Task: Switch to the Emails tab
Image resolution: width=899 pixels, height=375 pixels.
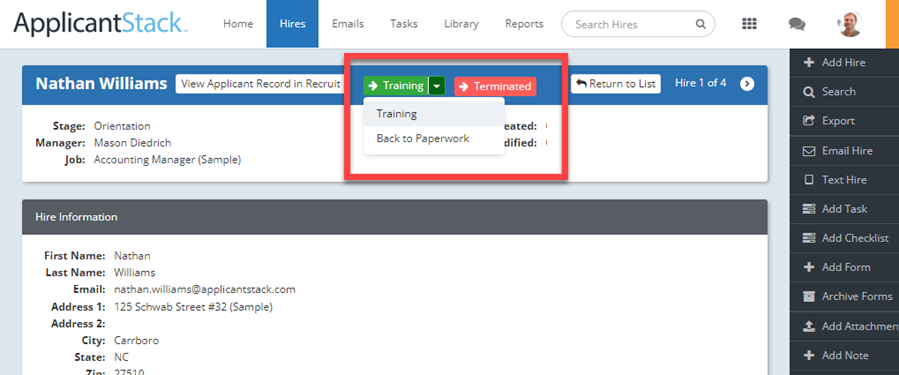Action: (x=347, y=24)
